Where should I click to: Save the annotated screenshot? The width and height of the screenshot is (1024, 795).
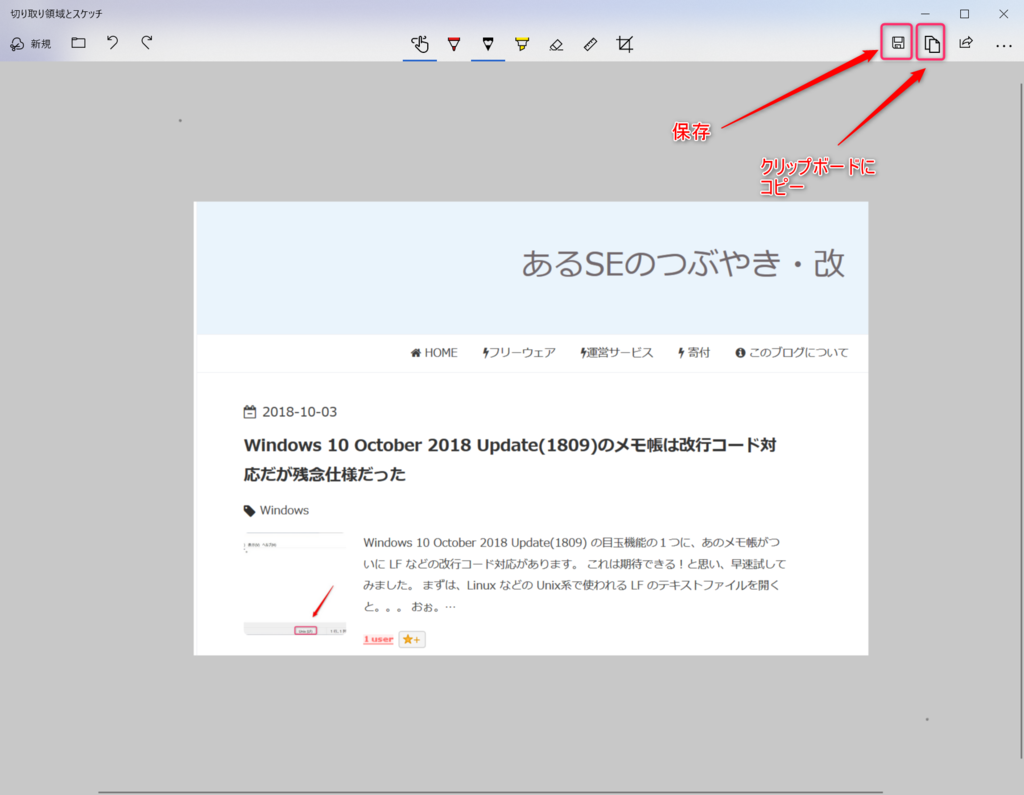pos(895,43)
